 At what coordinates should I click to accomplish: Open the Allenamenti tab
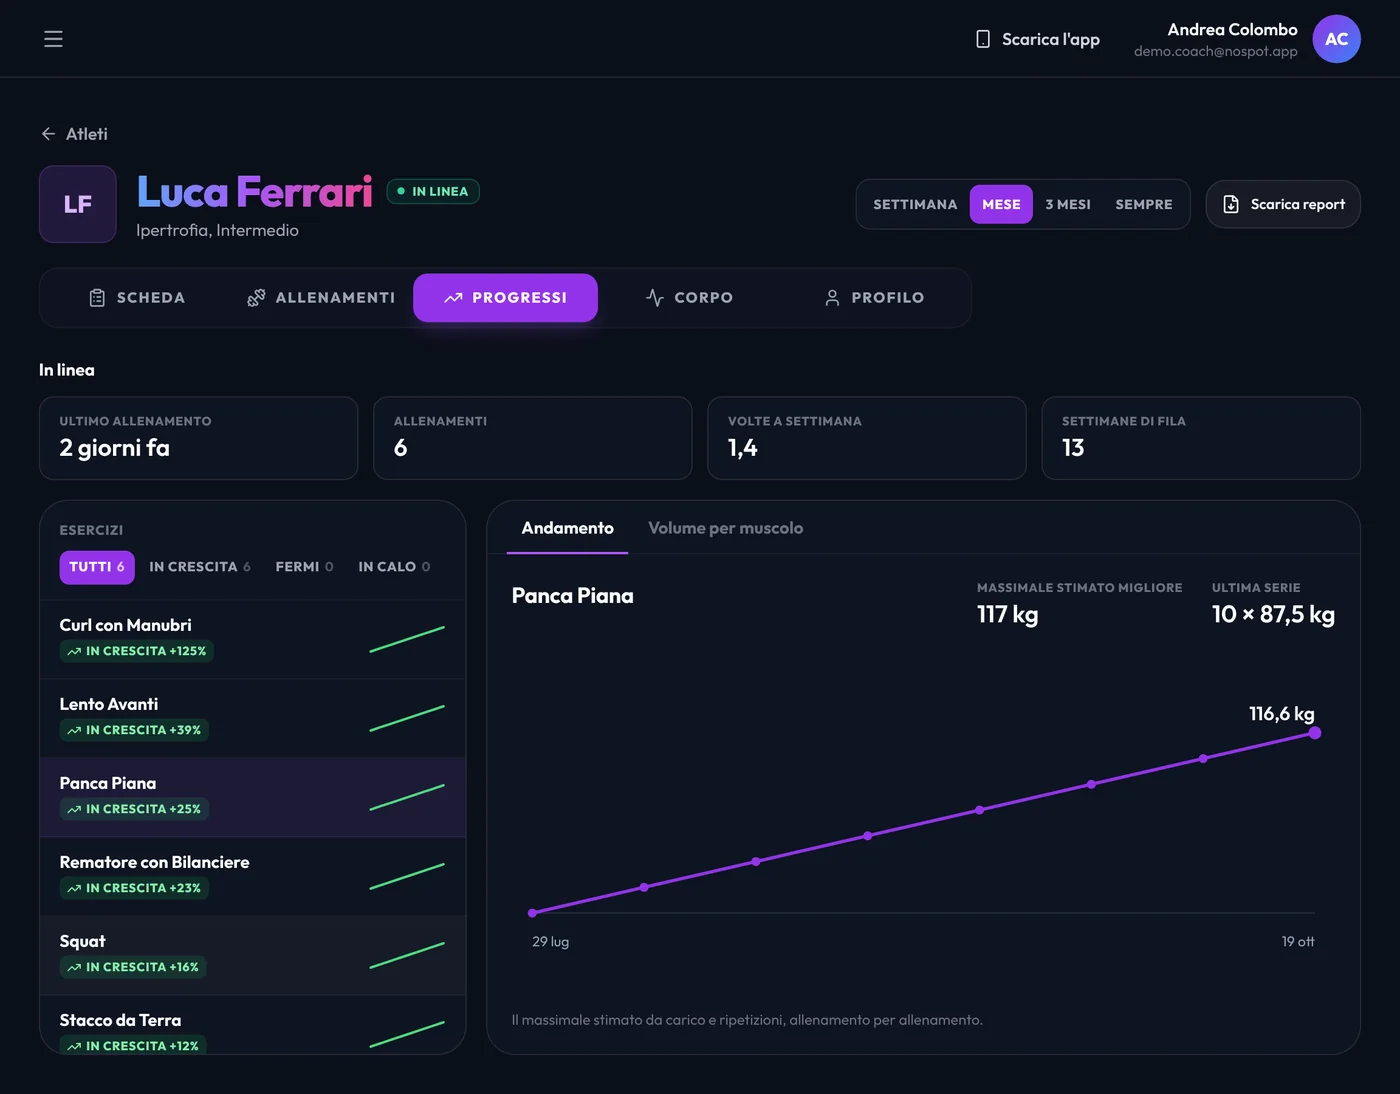pos(321,298)
